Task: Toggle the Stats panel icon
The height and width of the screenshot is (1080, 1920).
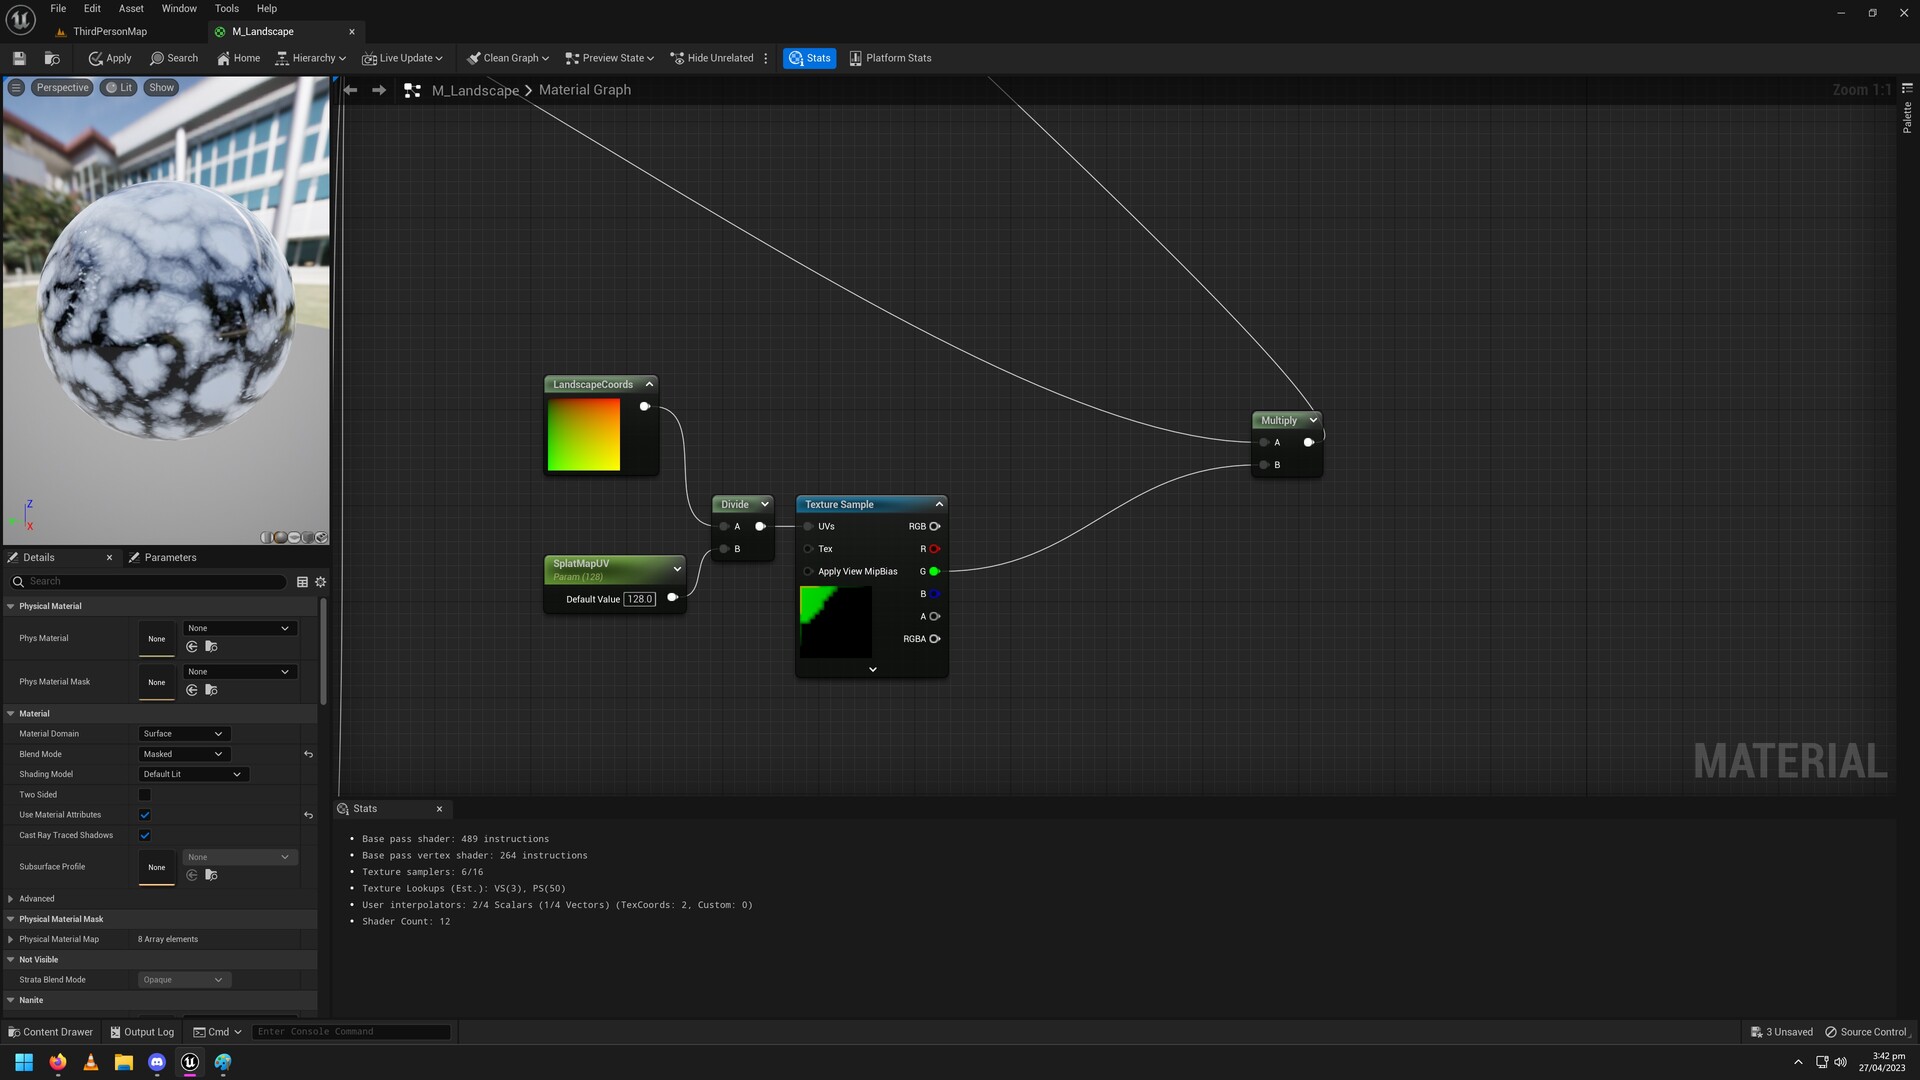Action: [809, 57]
